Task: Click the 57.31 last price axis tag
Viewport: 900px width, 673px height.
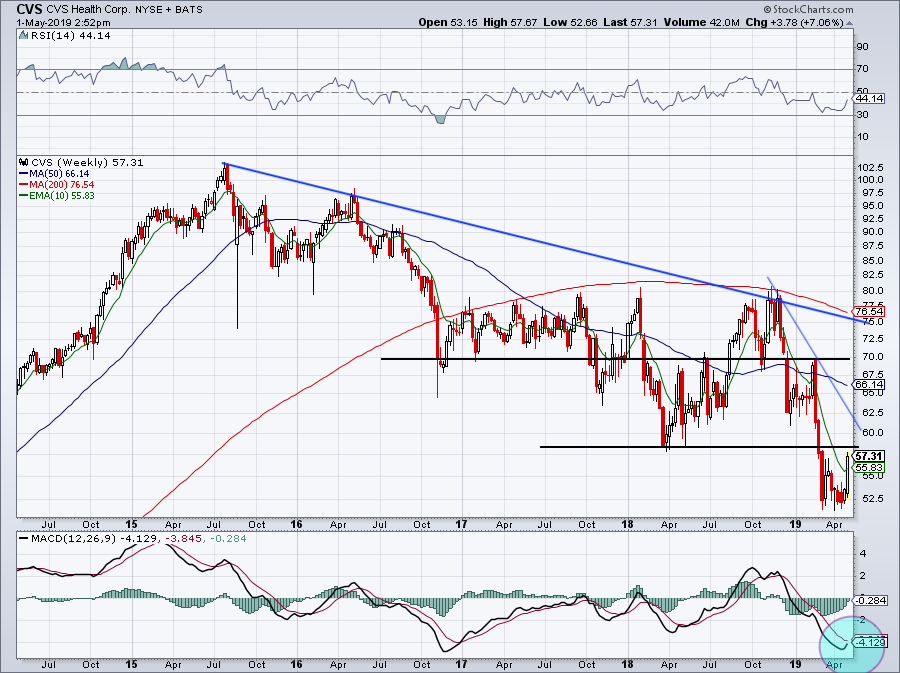Action: [x=870, y=456]
